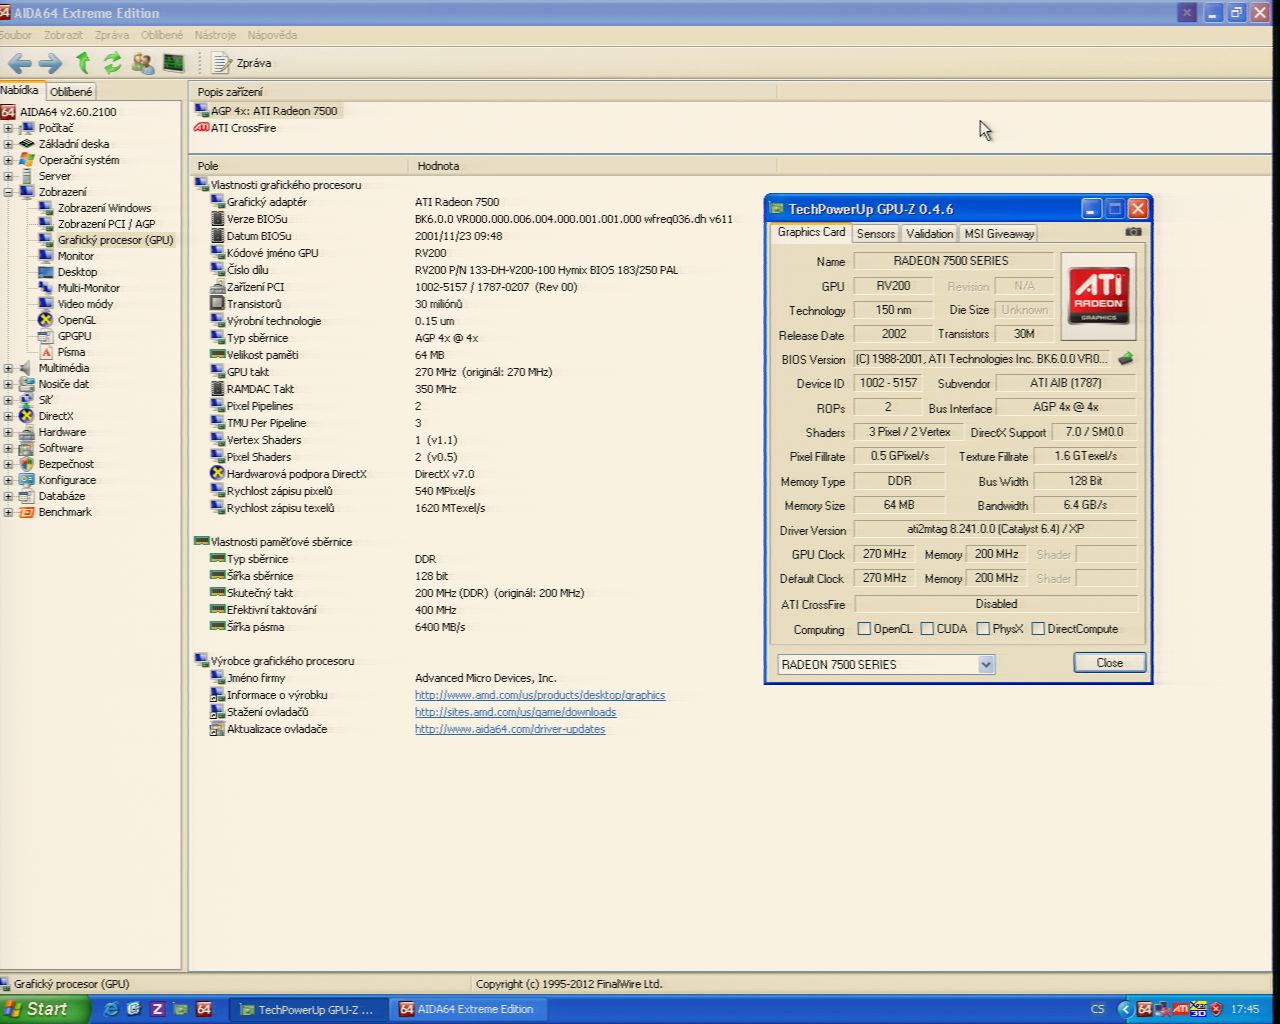The image size is (1280, 1024).
Task: Select Monitor item in the tree
Action: point(75,256)
